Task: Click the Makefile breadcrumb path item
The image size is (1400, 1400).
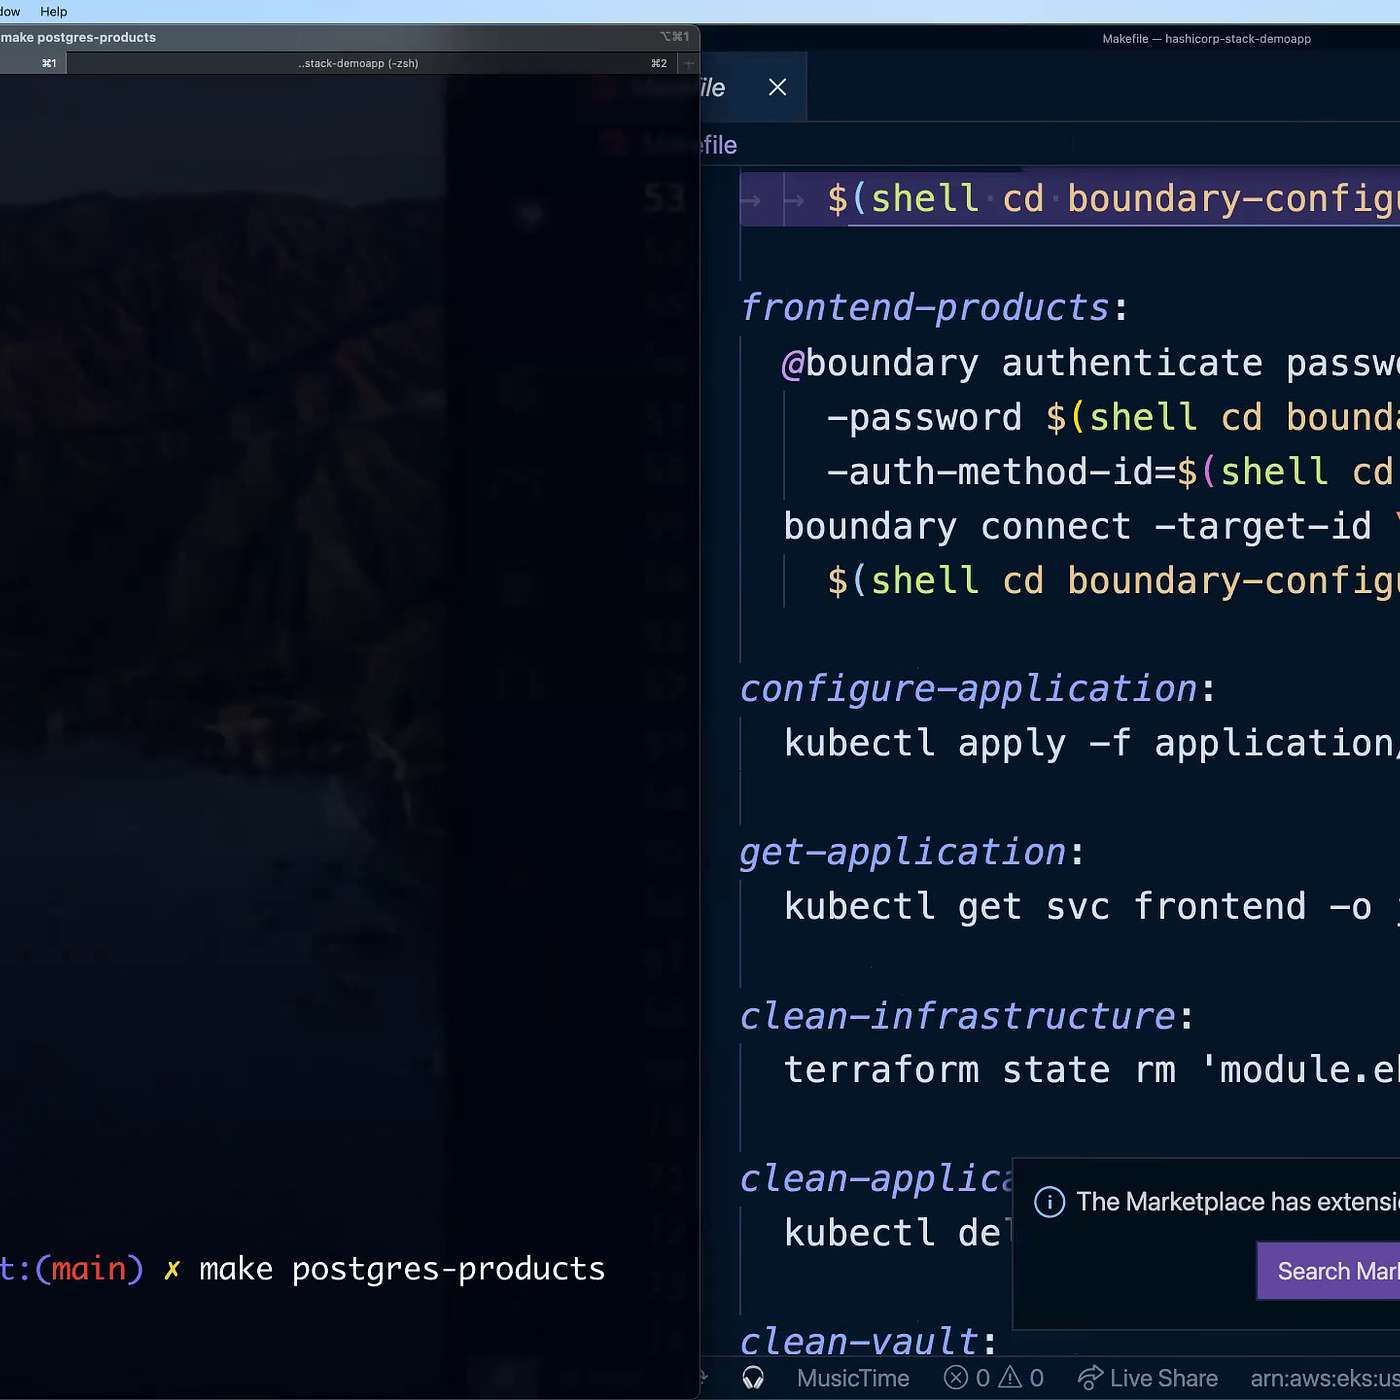Action: click(718, 145)
